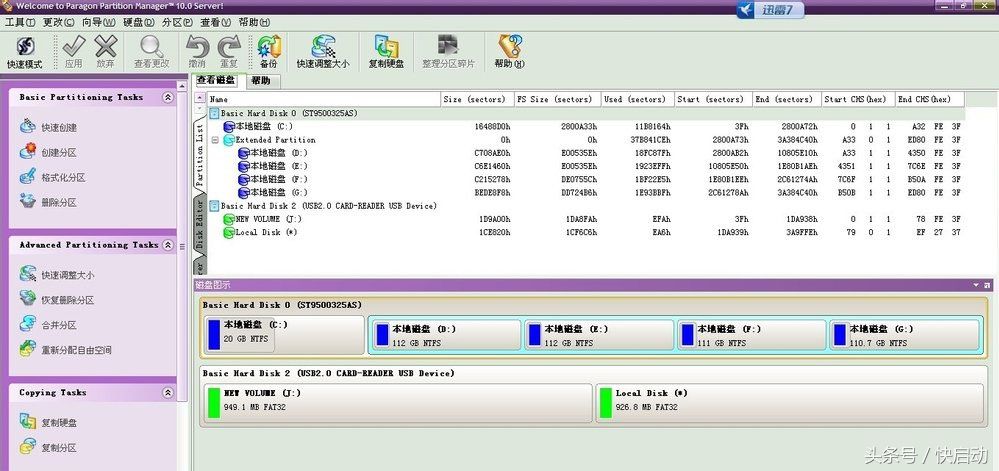This screenshot has height=471, width=999.
Task: Open the 分区(P) menu
Action: point(177,21)
